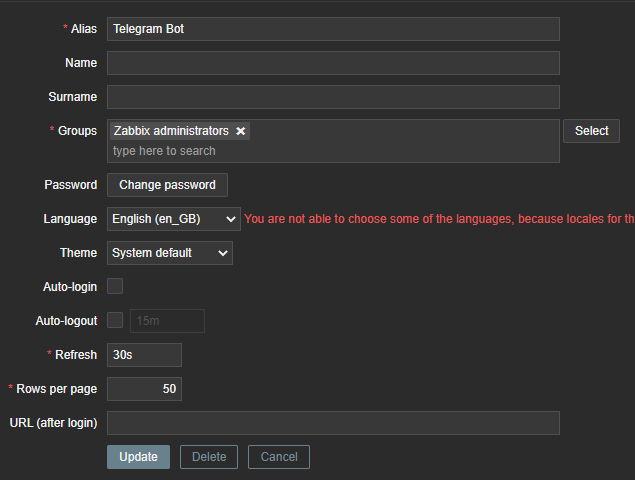This screenshot has height=480, width=635.
Task: Enable the Auto-login checkbox
Action: click(x=115, y=287)
